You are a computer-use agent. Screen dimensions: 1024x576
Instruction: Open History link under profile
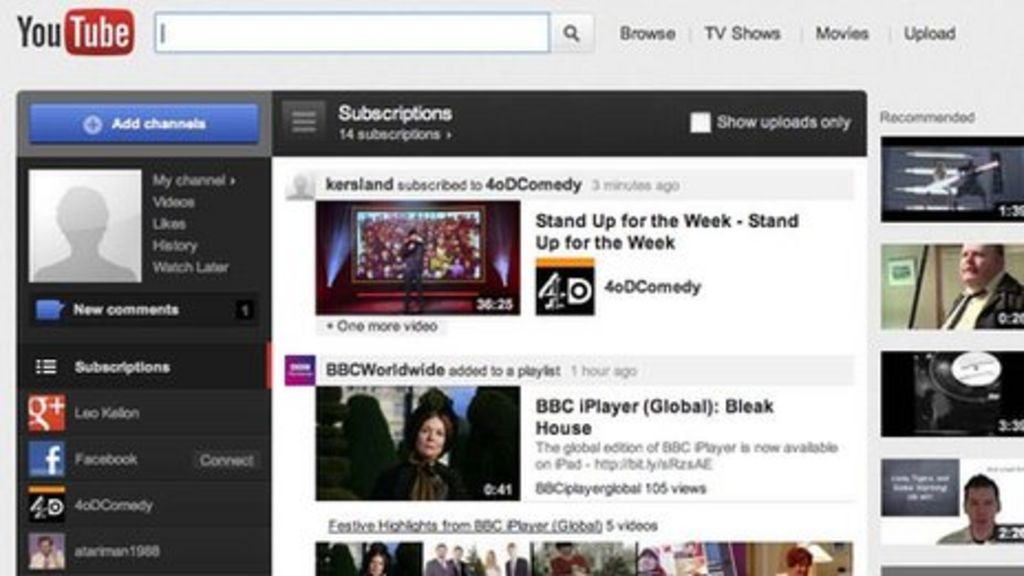(174, 246)
